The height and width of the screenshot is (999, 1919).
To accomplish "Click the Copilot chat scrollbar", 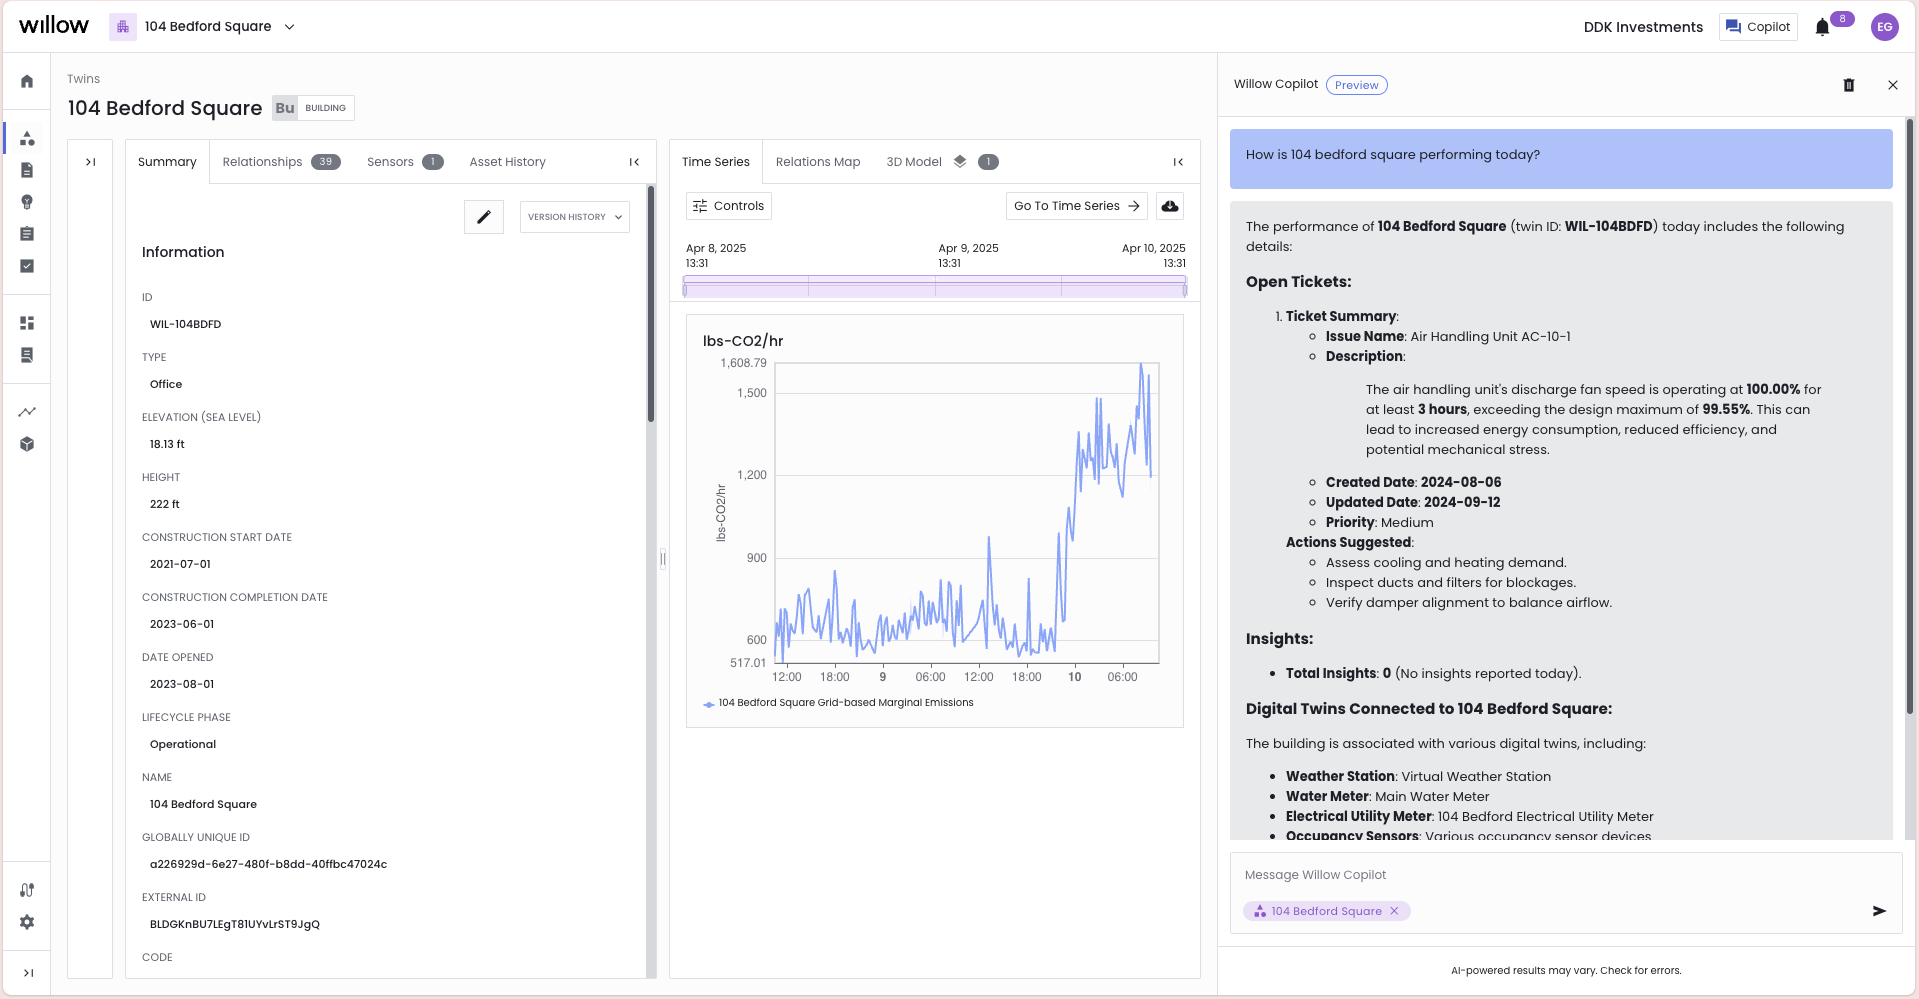I will coord(1909,415).
